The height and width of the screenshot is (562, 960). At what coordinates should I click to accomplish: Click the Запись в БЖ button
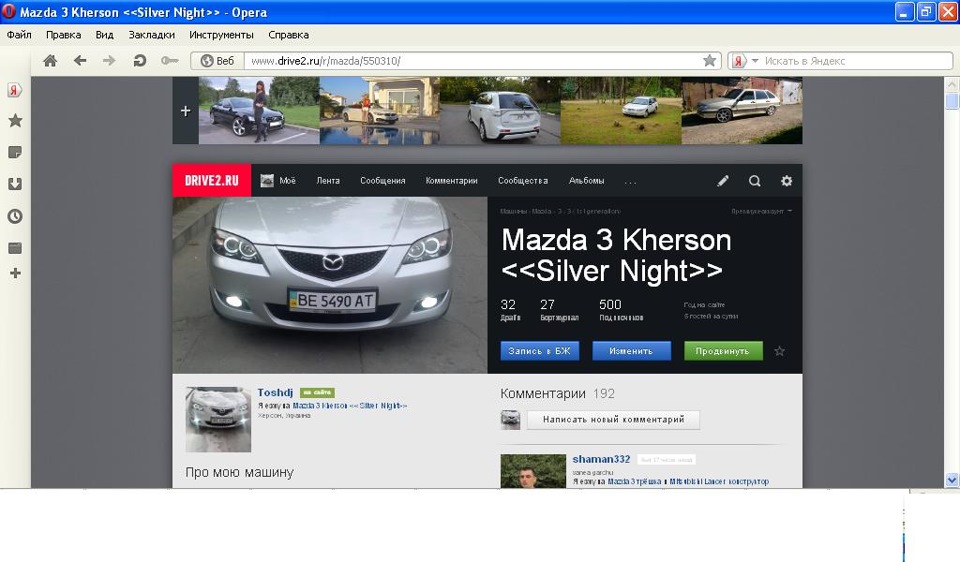[539, 351]
